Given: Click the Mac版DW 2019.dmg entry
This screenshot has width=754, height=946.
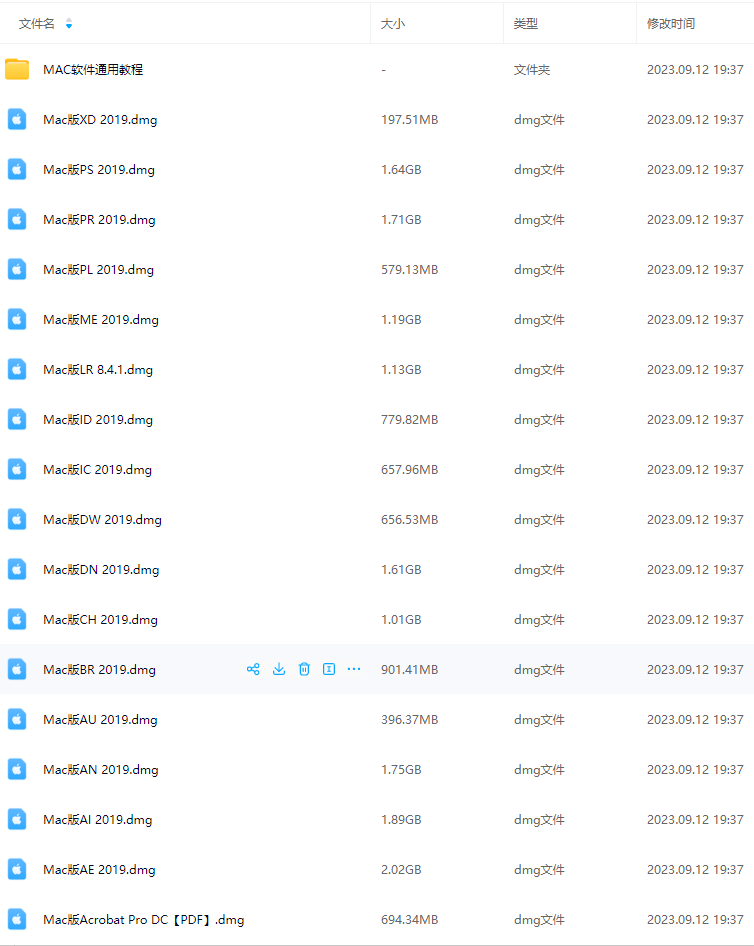Looking at the screenshot, I should (x=102, y=519).
